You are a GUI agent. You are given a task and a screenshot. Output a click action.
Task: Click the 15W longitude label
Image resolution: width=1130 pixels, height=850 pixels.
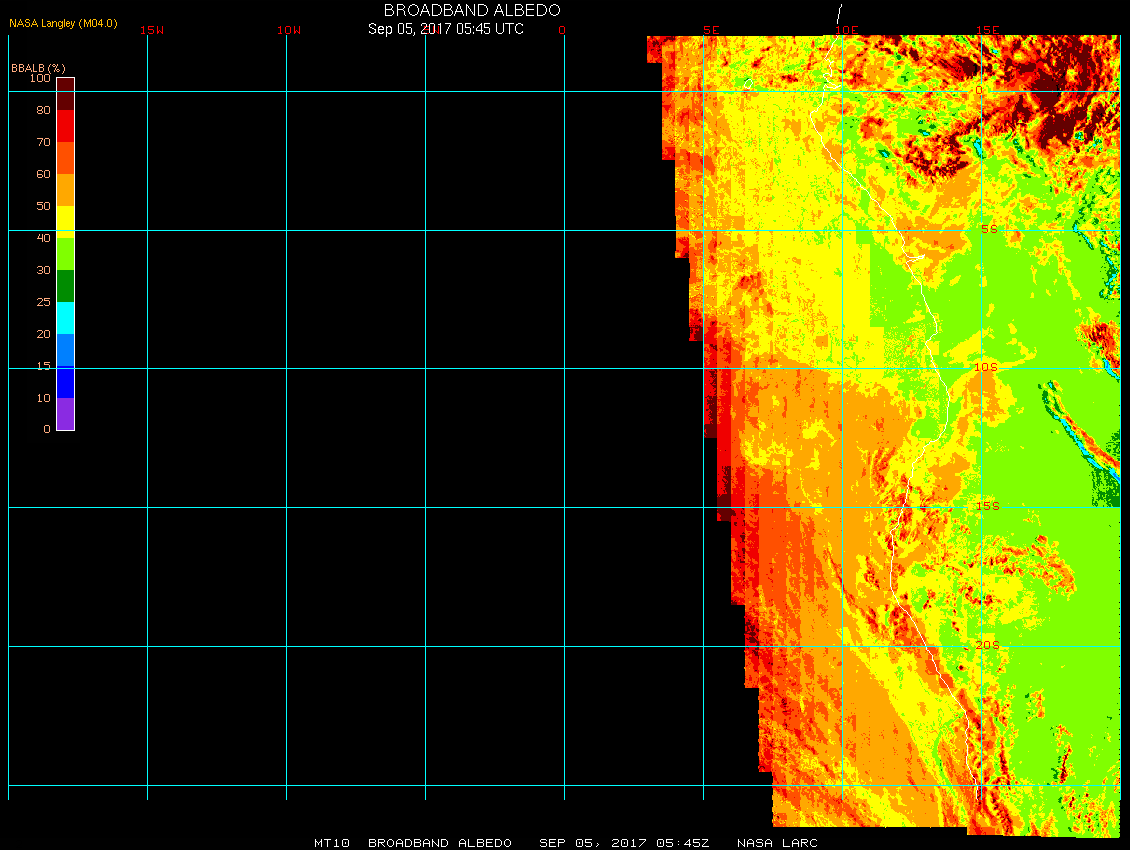(152, 30)
